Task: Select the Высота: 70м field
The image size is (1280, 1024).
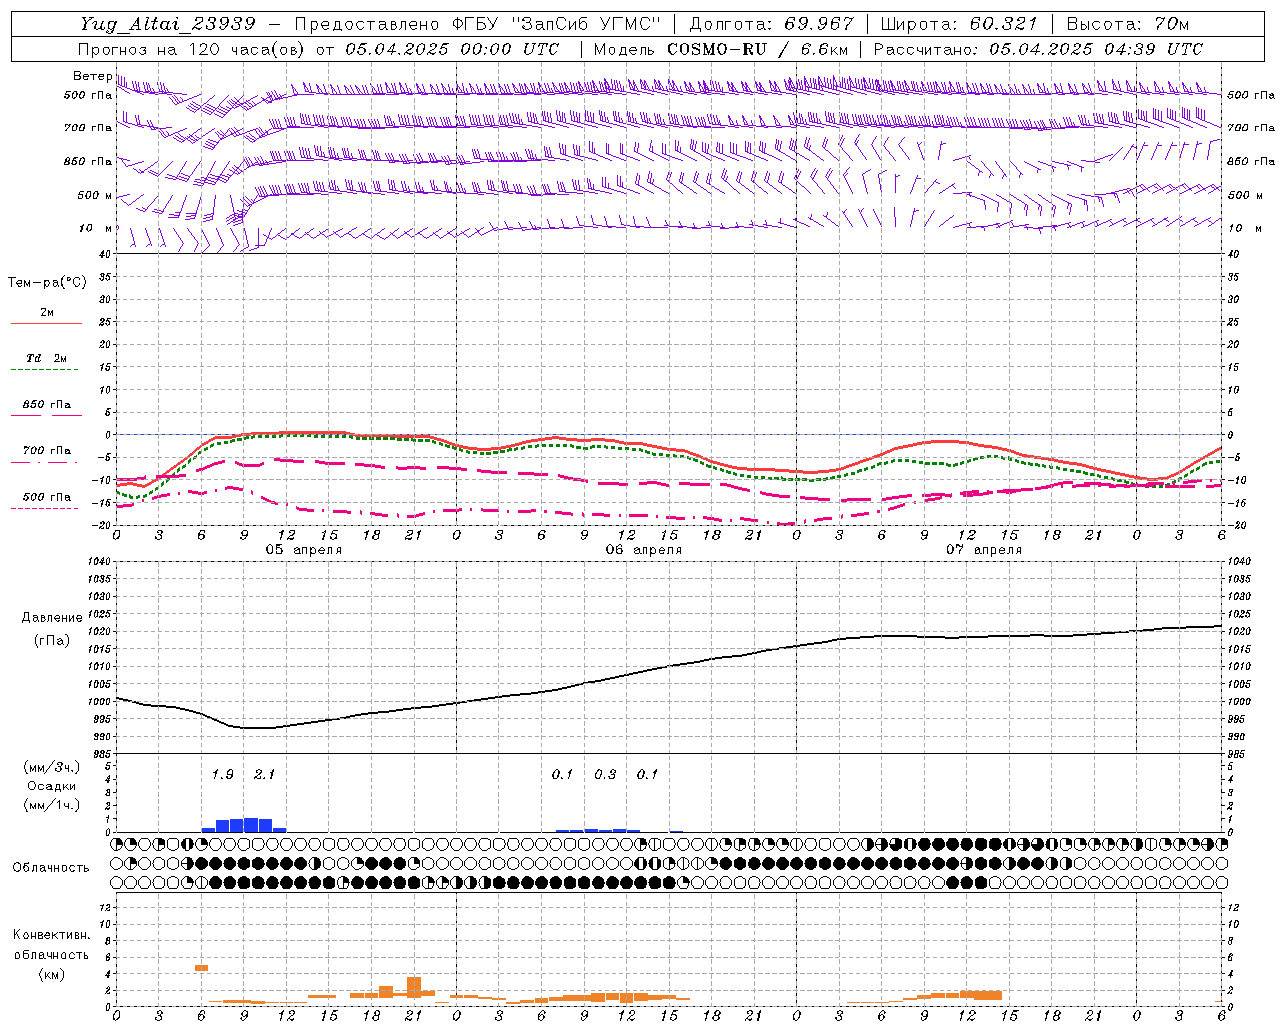Action: pos(1127,24)
